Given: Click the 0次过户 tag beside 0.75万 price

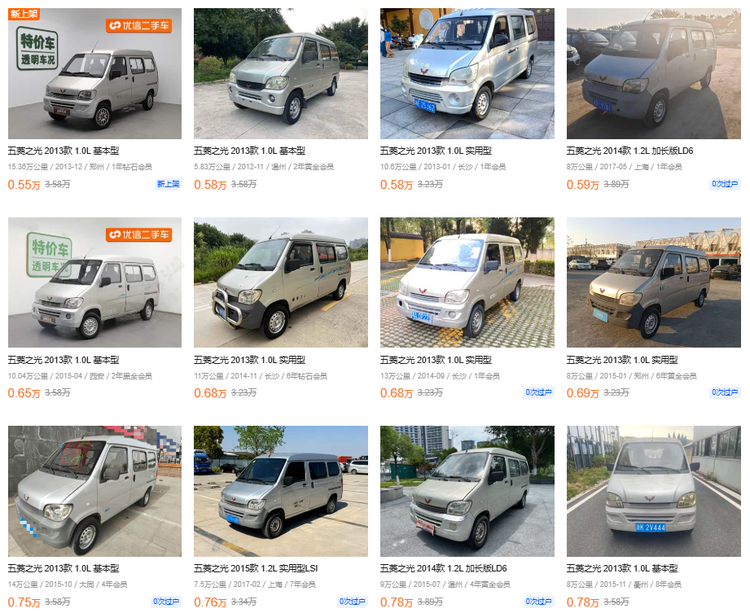Looking at the screenshot, I should pos(166,602).
